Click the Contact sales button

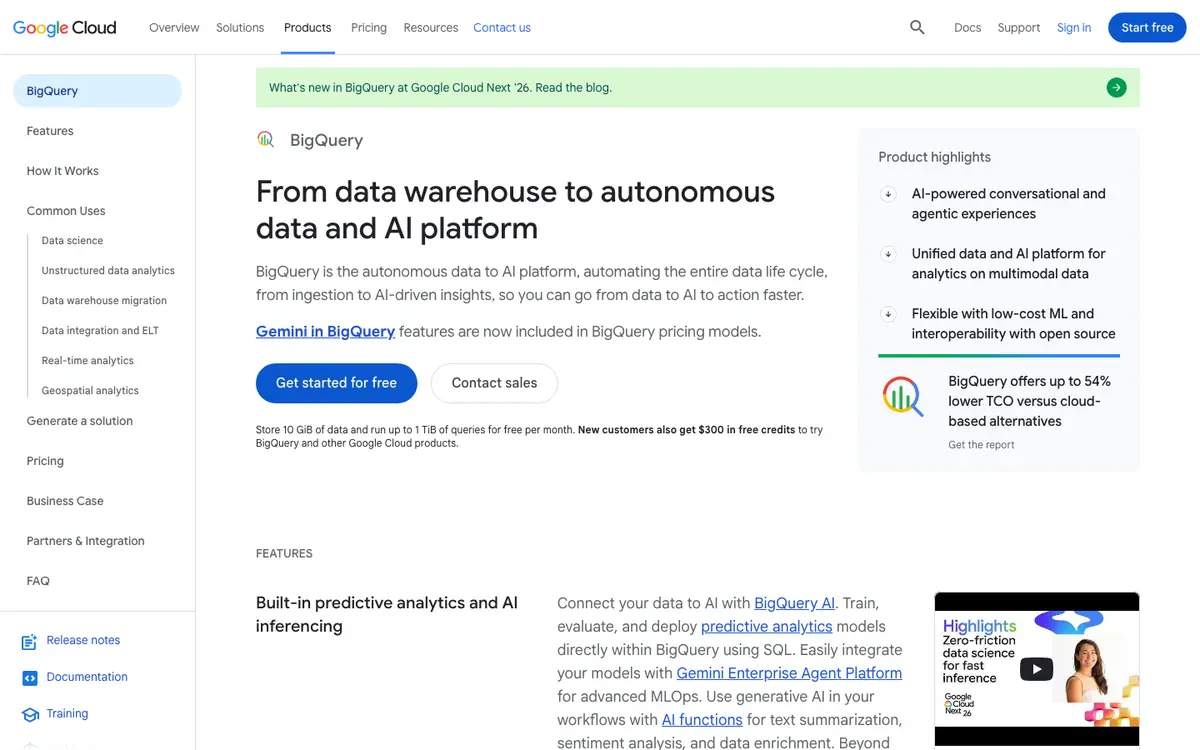coord(494,383)
